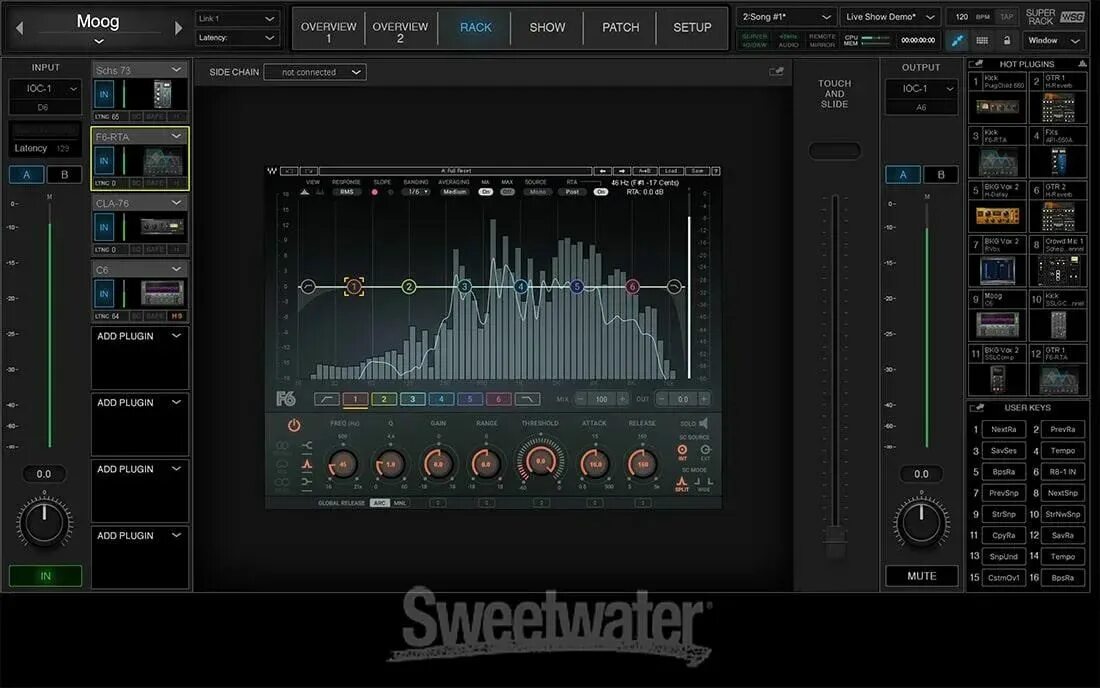Switch to the SHOW tab
This screenshot has height=688, width=1100.
click(547, 27)
